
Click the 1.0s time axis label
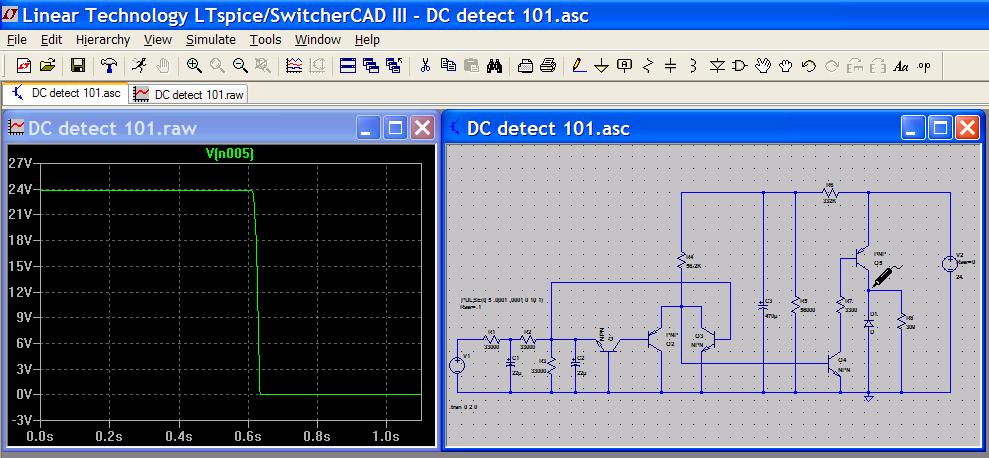[x=385, y=437]
